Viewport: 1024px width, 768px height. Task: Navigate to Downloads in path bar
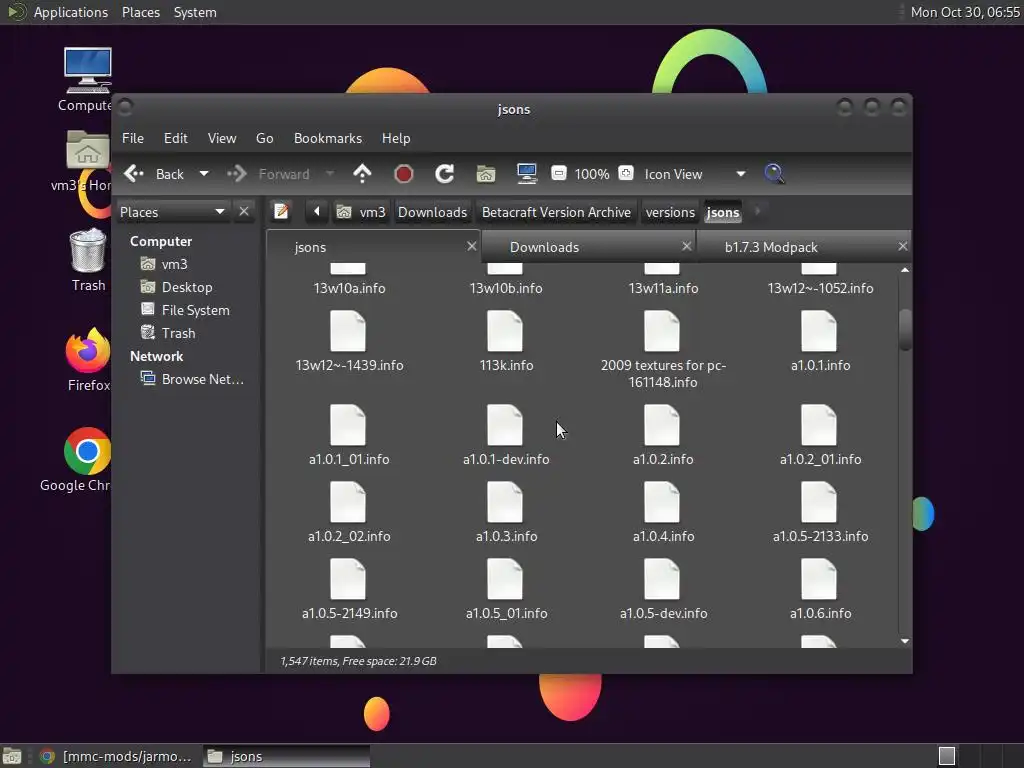(432, 212)
